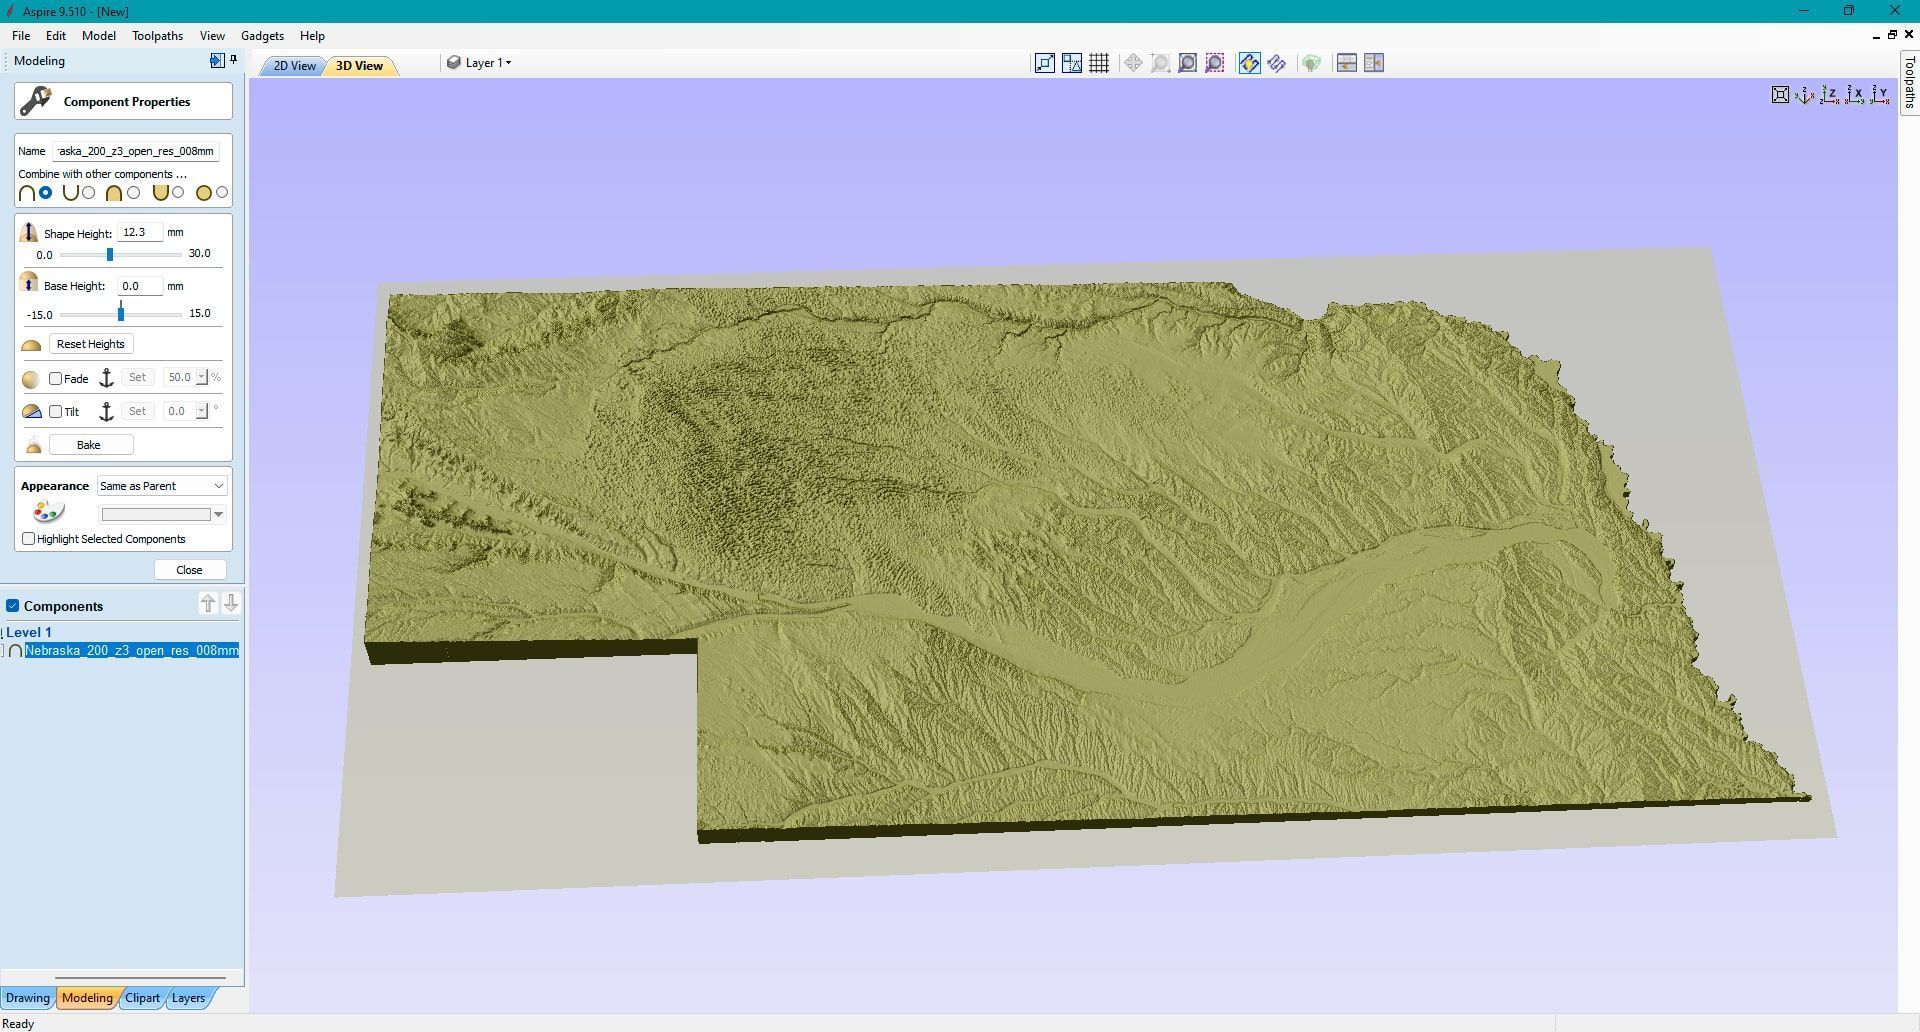Image resolution: width=1920 pixels, height=1032 pixels.
Task: Click the zoom to box magnifier icon
Action: pyautogui.click(x=1160, y=63)
